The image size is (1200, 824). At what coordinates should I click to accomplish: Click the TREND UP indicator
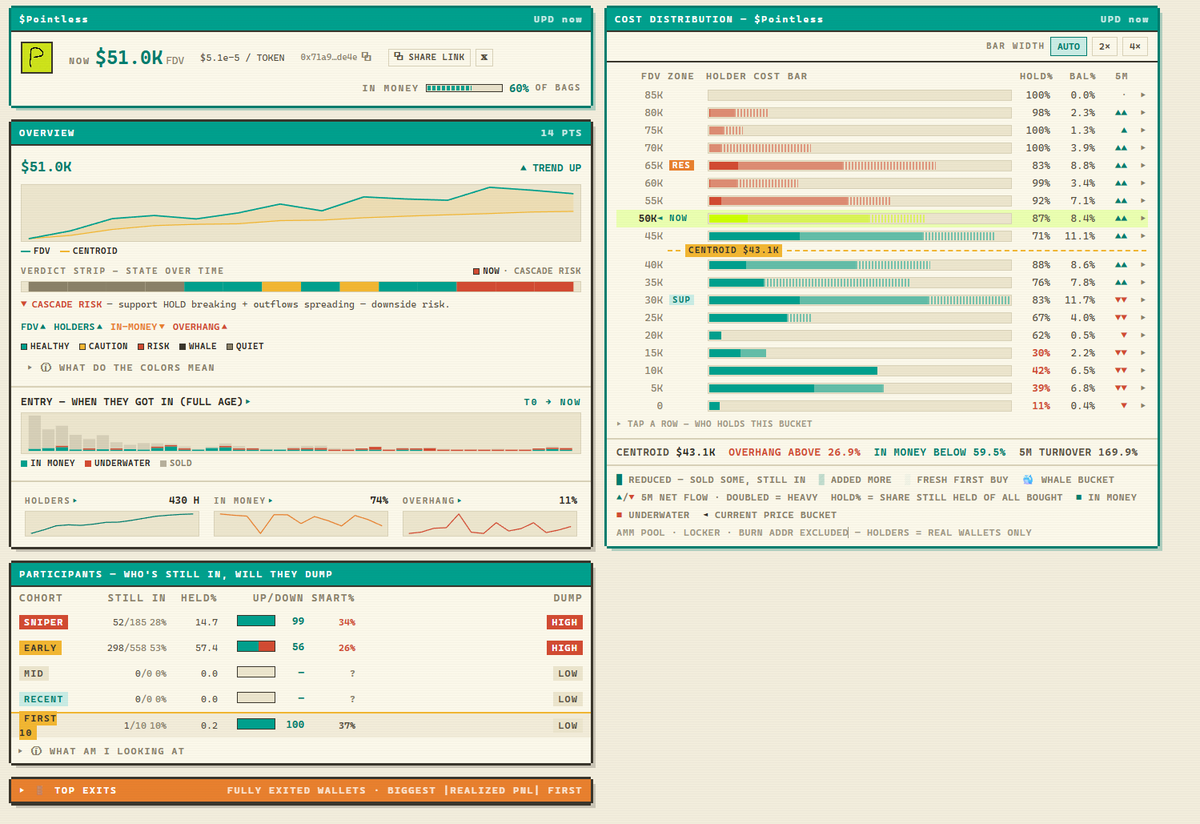(551, 168)
